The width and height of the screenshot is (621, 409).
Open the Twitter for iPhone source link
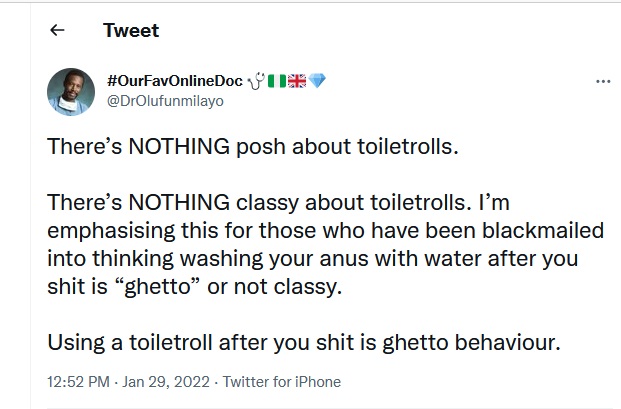[281, 382]
